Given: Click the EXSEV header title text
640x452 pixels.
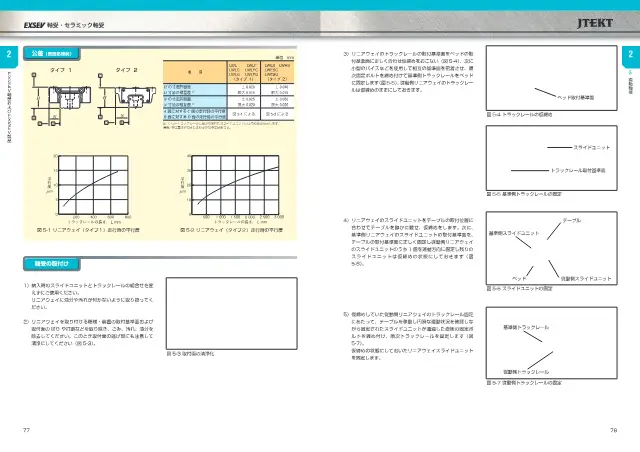Looking at the screenshot, I should point(64,25).
